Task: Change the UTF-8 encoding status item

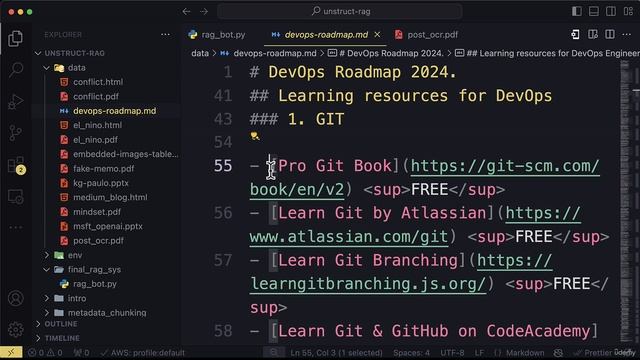Action: (x=452, y=353)
